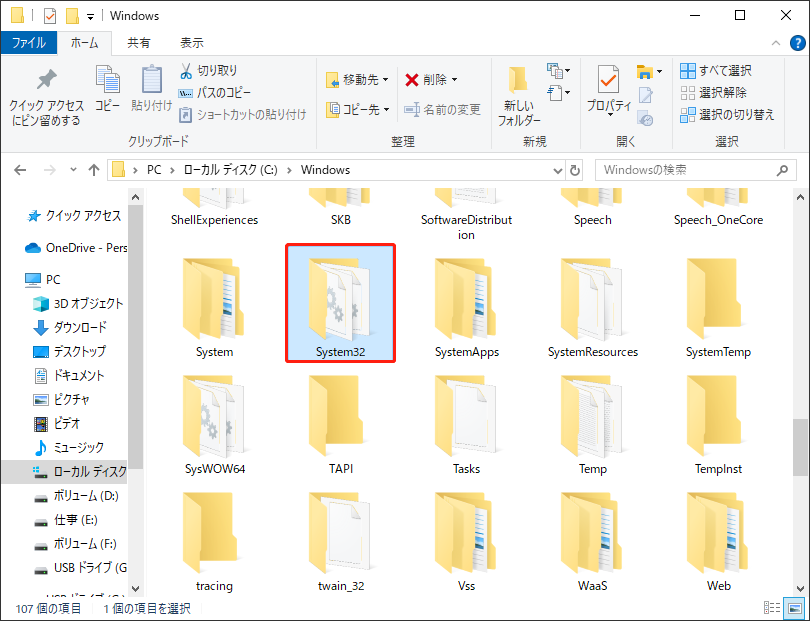The height and width of the screenshot is (621, 810).
Task: Copy the path with パスのコピー
Action: pyautogui.click(x=214, y=93)
